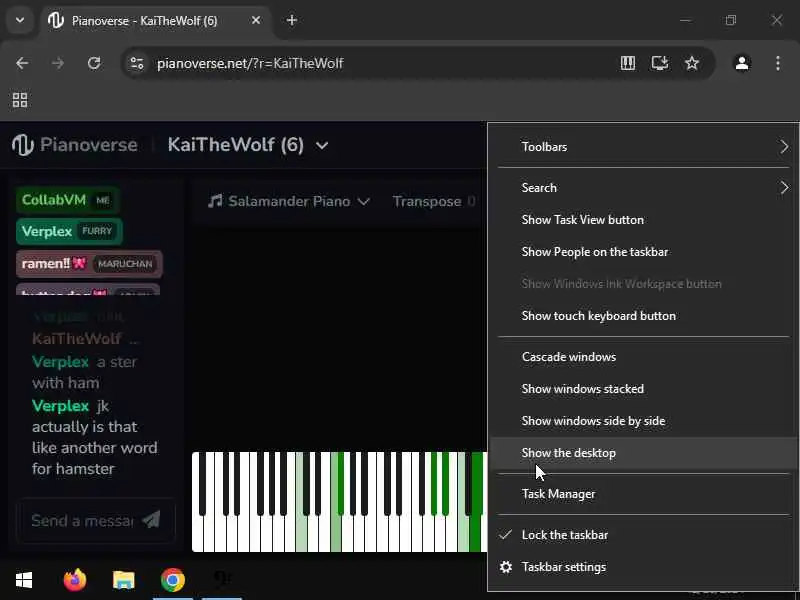The height and width of the screenshot is (600, 800).
Task: Bookmark this page with the star icon
Action: pos(692,63)
